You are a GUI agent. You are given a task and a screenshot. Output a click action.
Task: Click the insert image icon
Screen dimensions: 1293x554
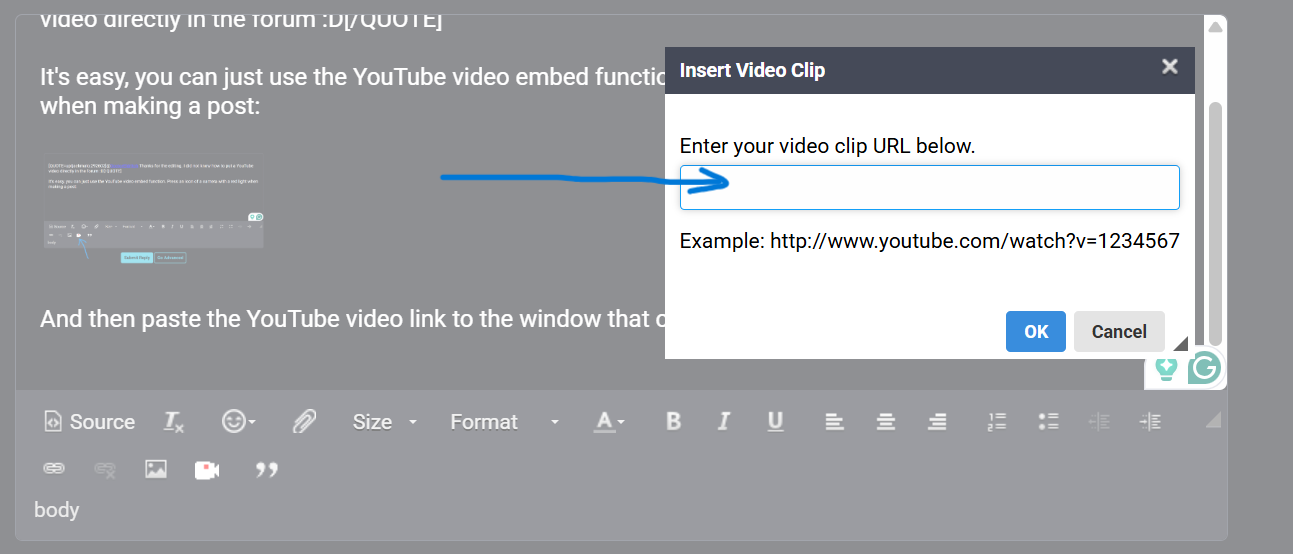point(155,469)
